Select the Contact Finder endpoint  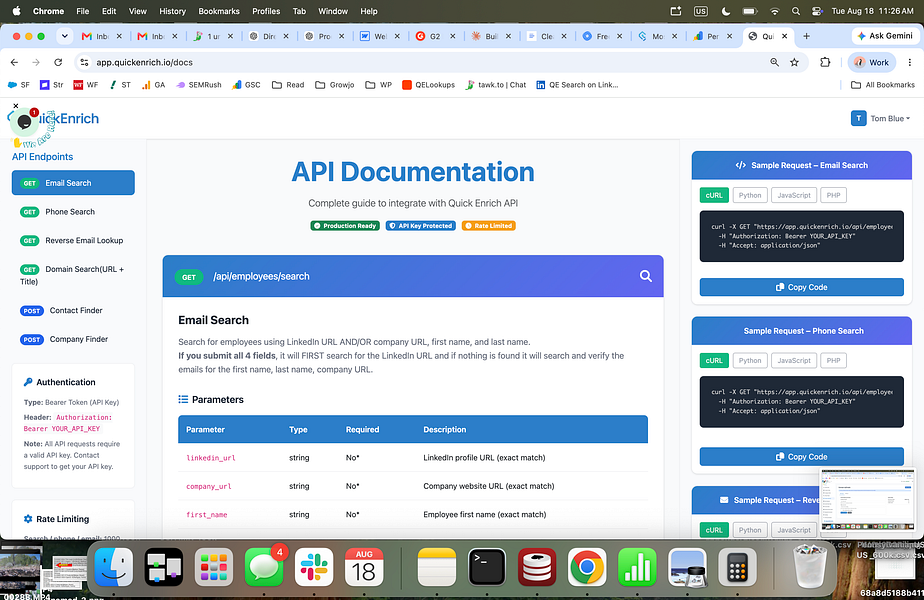(x=73, y=311)
